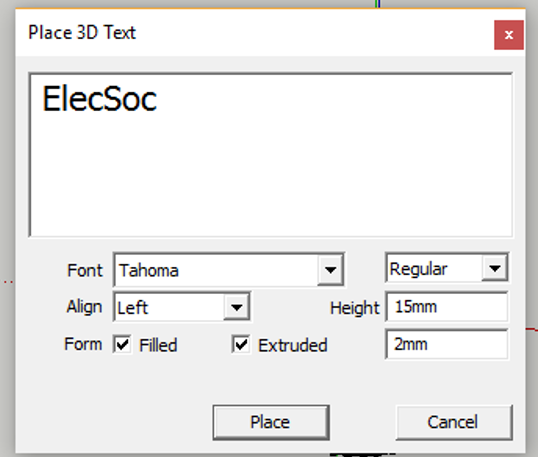The width and height of the screenshot is (538, 457).
Task: Click the Place 3D Text title bar
Action: pos(254,33)
